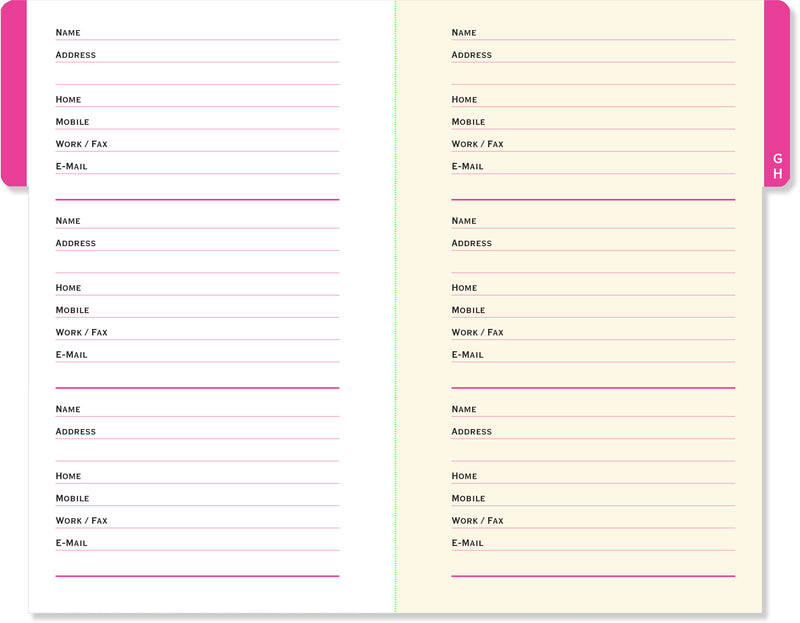Click Mobile field in second left-page entry
This screenshot has width=800, height=623.
pyautogui.click(x=210, y=310)
